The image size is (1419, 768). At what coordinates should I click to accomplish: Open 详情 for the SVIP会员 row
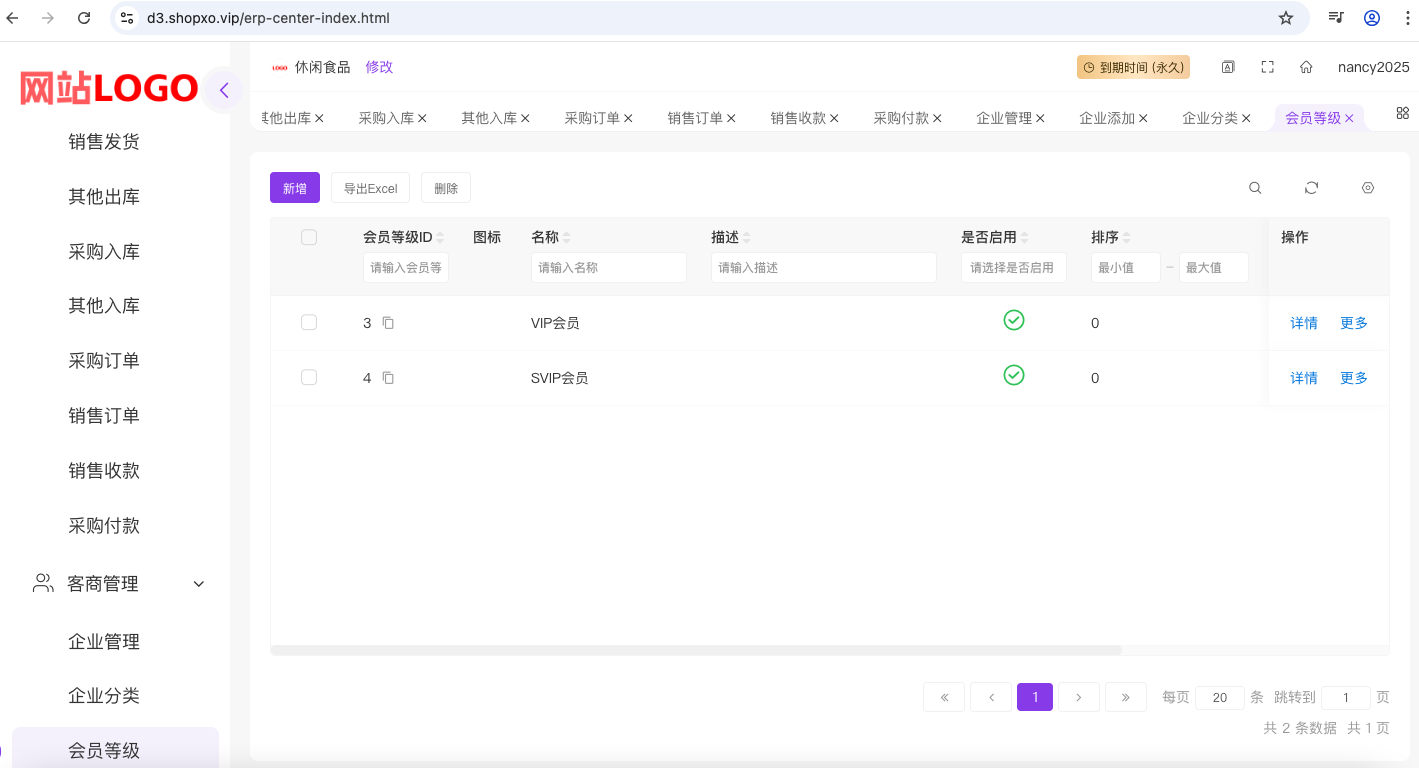click(1304, 378)
